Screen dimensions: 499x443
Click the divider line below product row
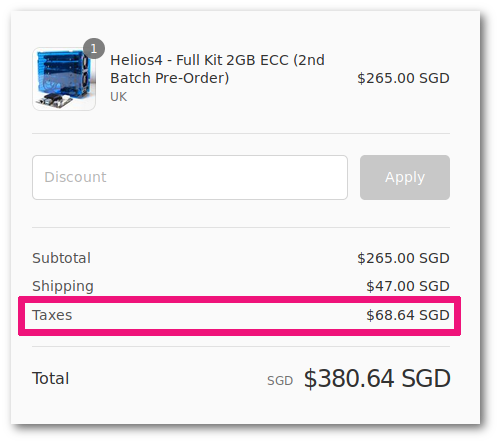(x=241, y=133)
